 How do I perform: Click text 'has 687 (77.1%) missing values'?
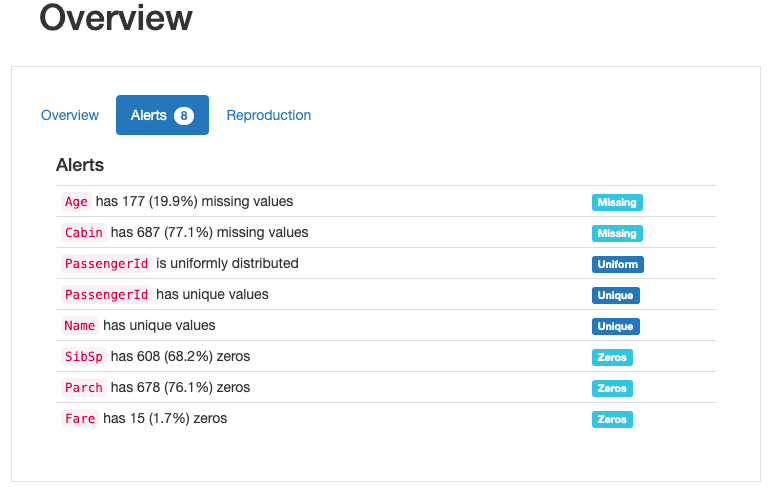210,232
